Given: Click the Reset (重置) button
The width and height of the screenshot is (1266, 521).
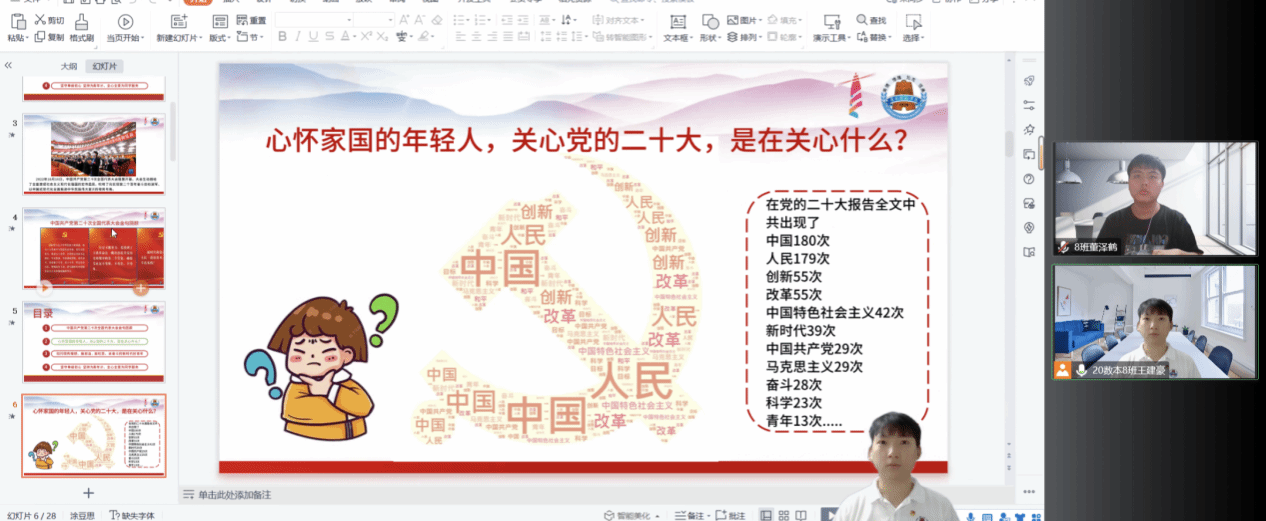Looking at the screenshot, I should 253,20.
